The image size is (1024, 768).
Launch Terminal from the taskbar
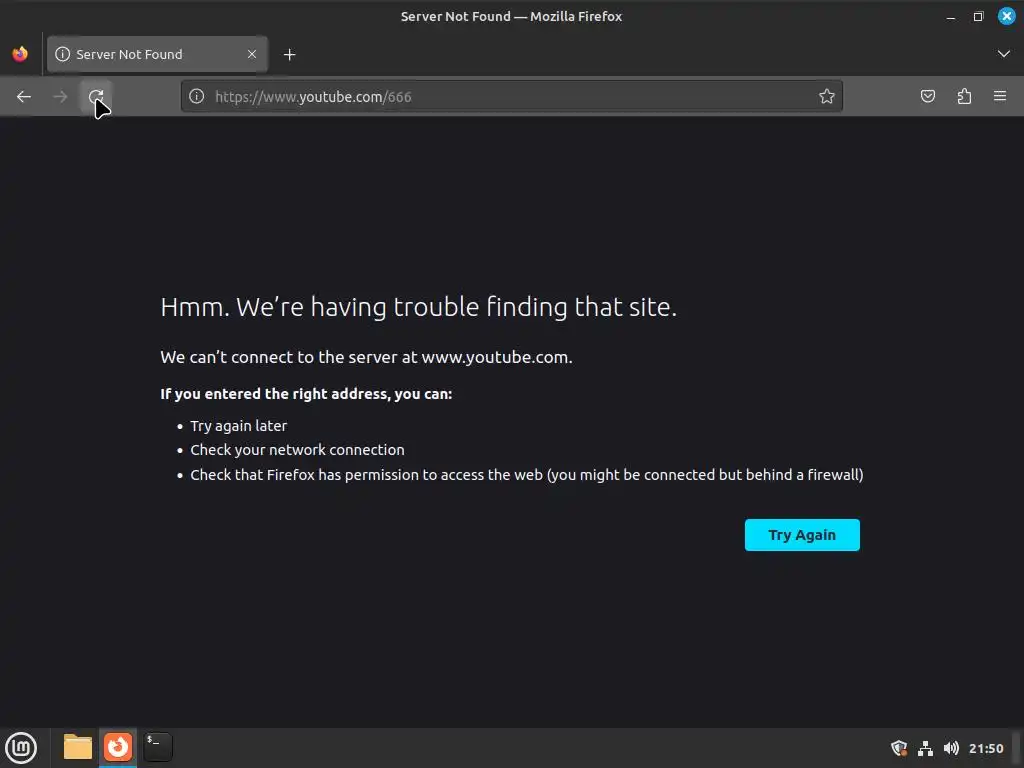coord(158,747)
